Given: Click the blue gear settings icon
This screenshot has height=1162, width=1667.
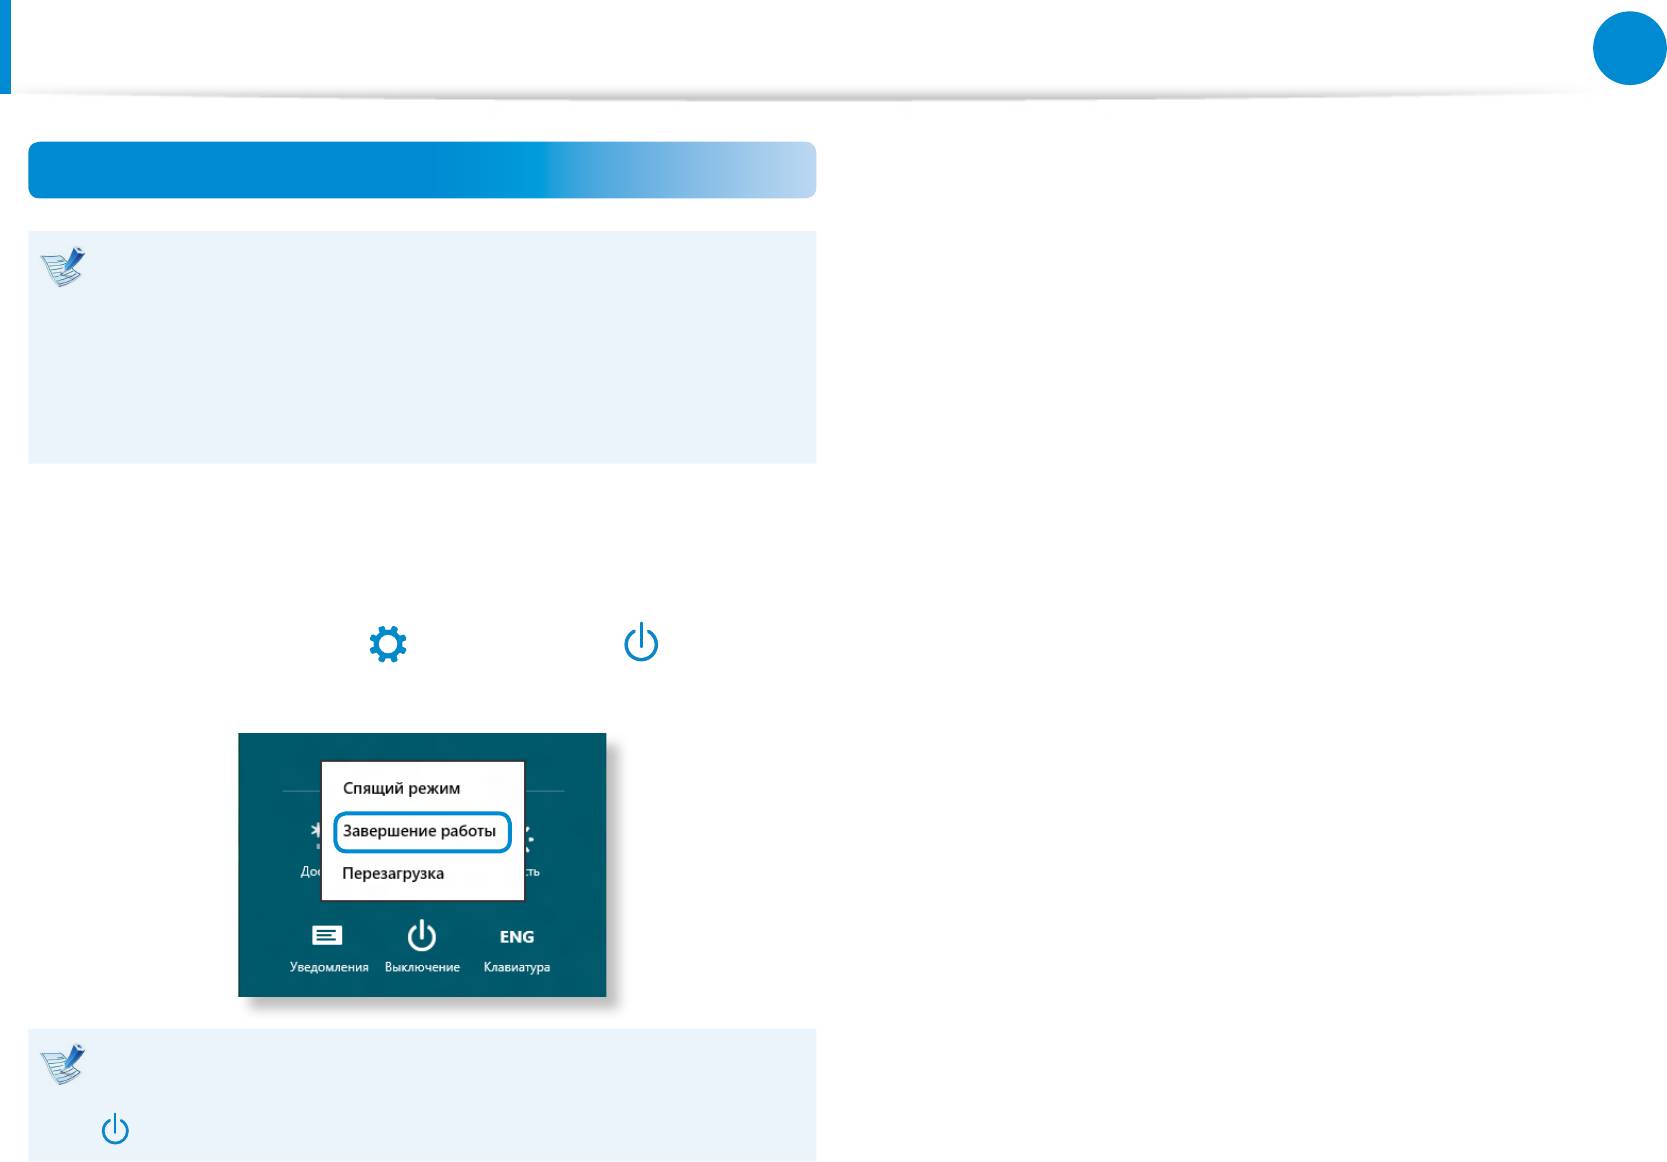Looking at the screenshot, I should pyautogui.click(x=388, y=644).
